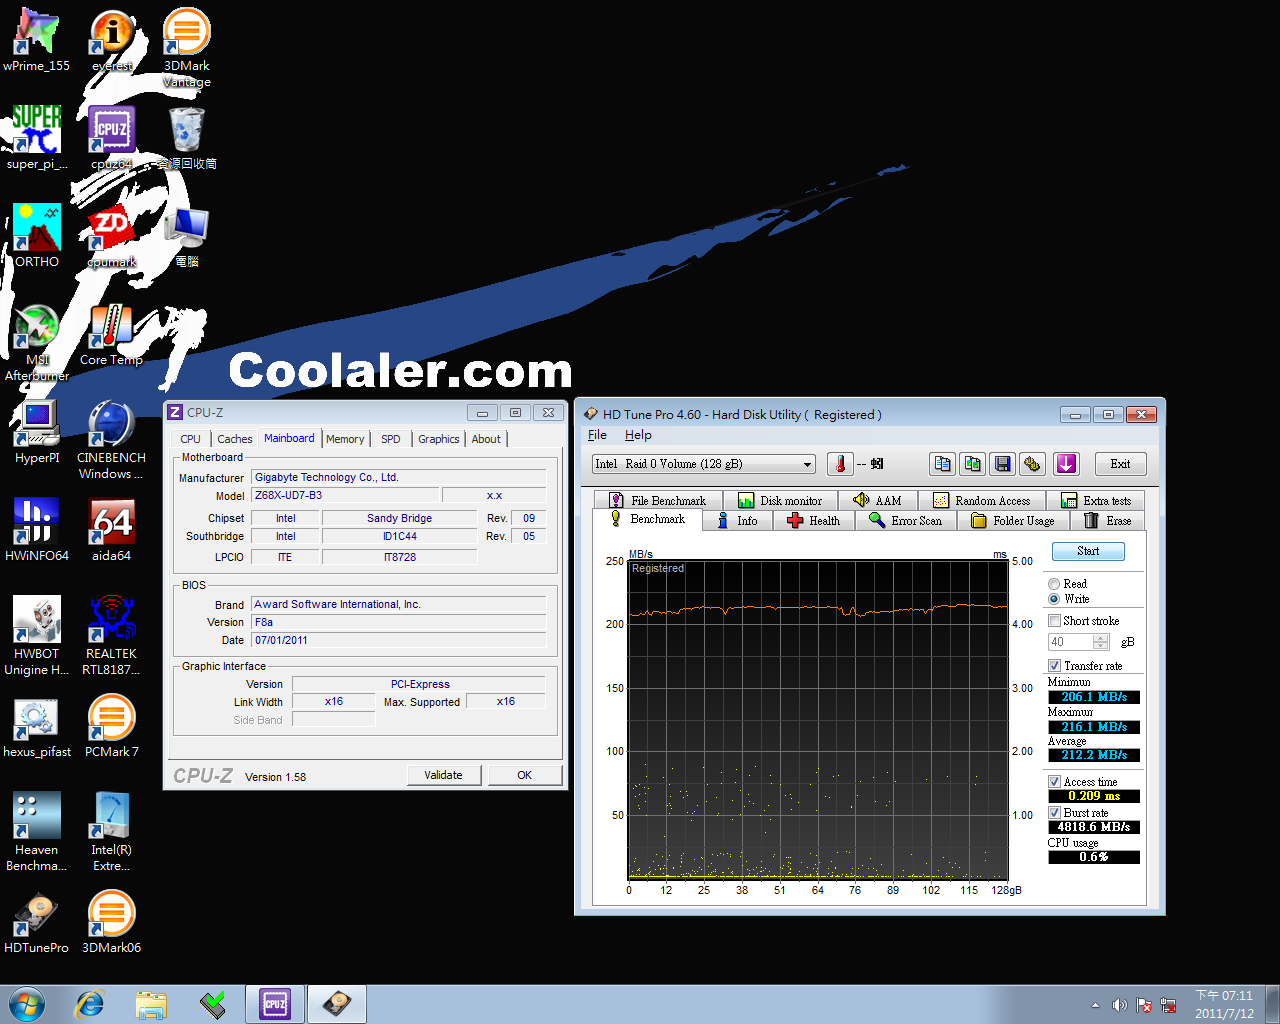Image resolution: width=1280 pixels, height=1024 pixels.
Task: Switch to the About tab in CPU-Z
Action: [486, 439]
